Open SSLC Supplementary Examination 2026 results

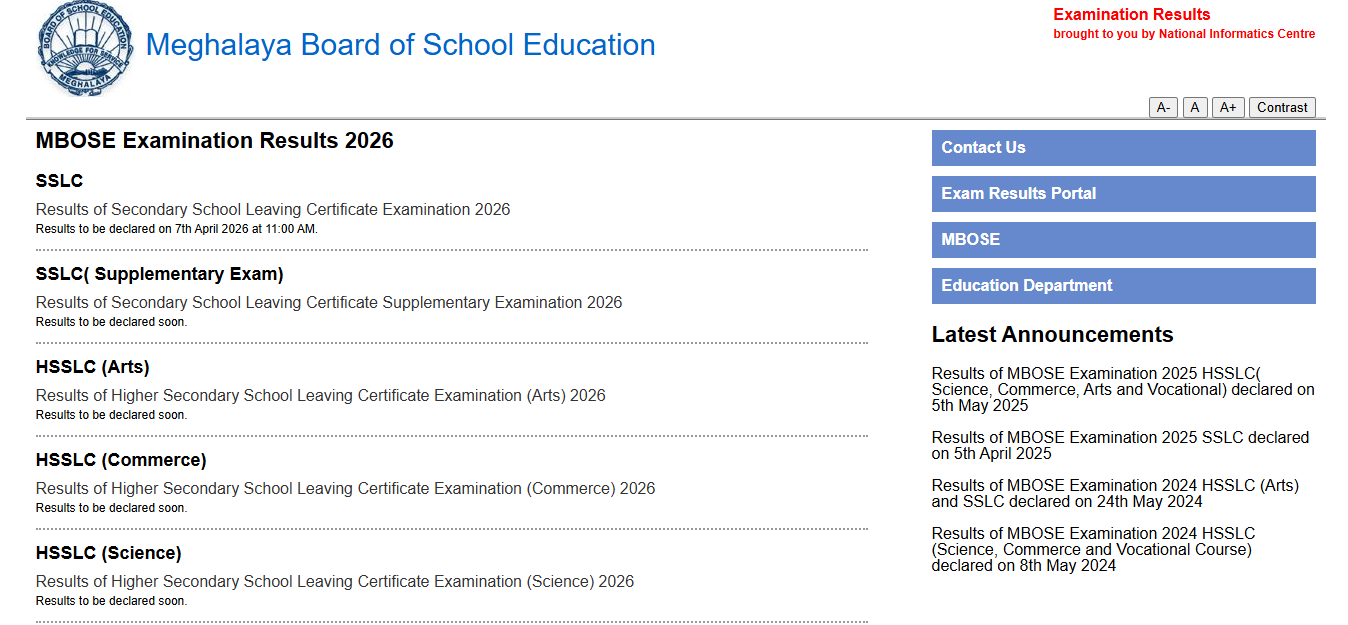[329, 303]
